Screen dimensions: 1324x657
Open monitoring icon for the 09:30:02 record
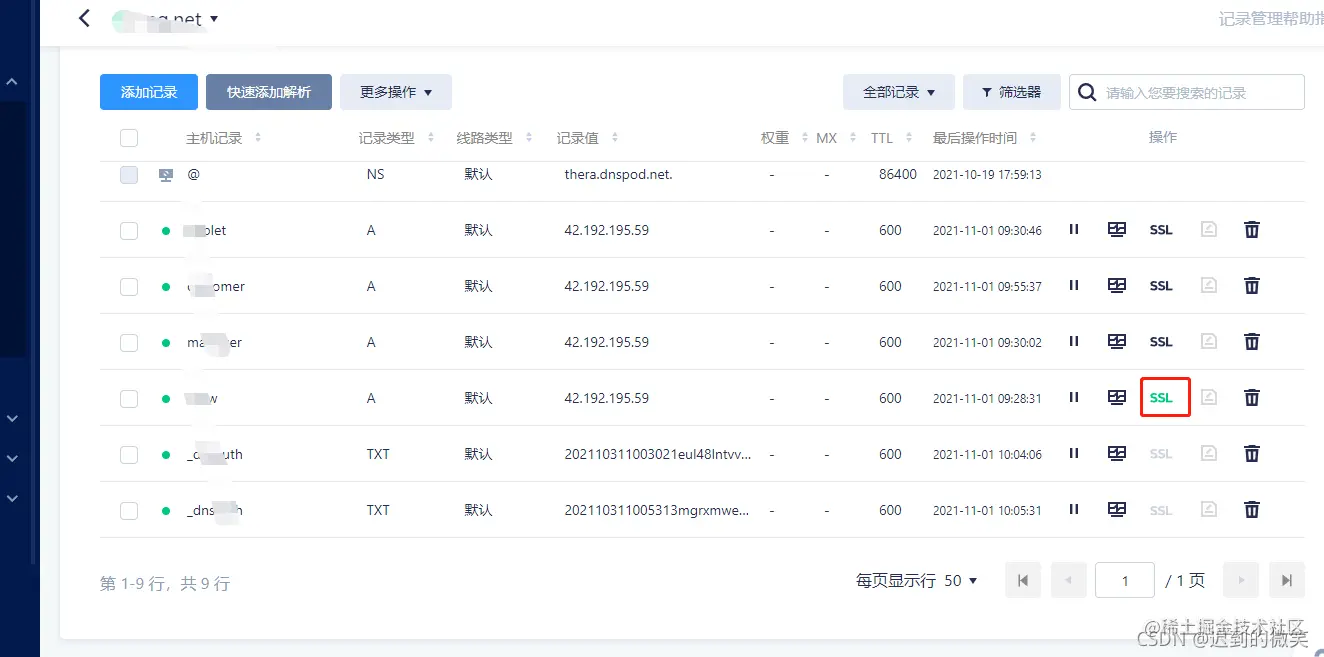1117,342
